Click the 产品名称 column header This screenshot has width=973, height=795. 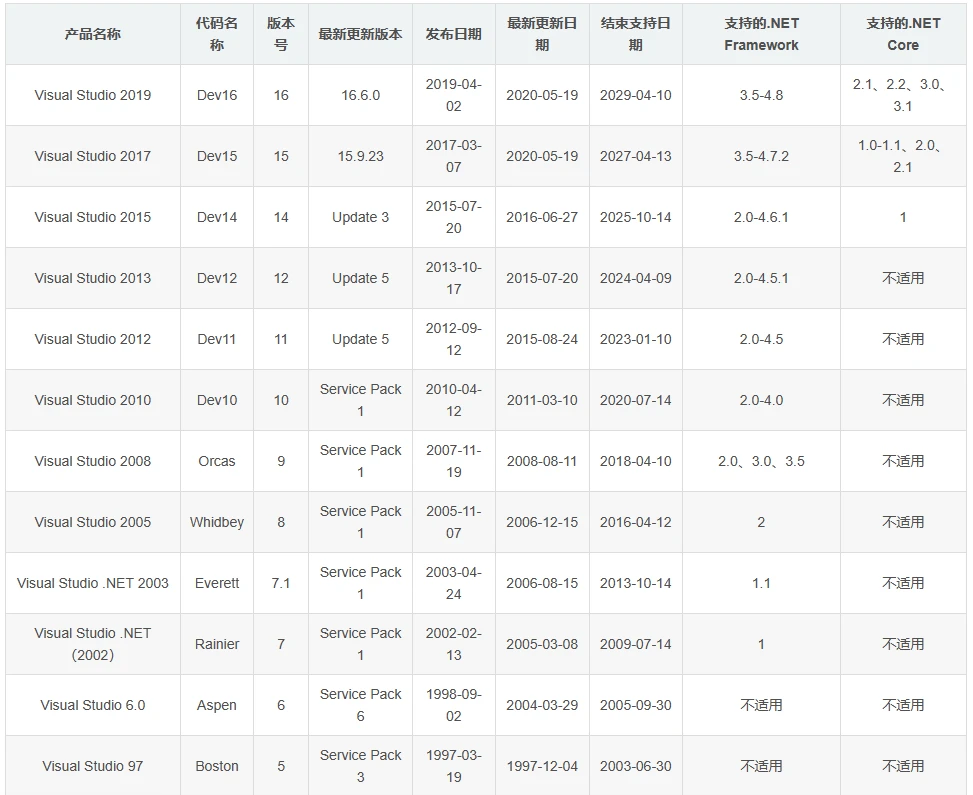coord(92,34)
